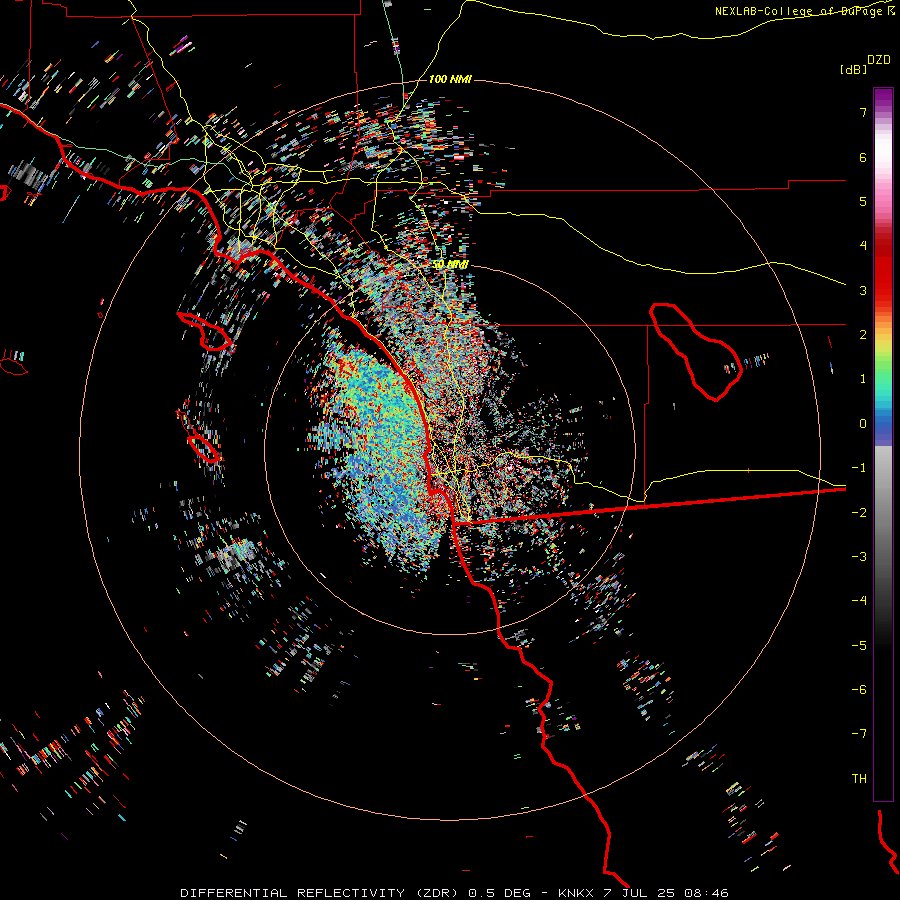The height and width of the screenshot is (900, 900).
Task: Click the 100 NMI range ring label
Action: (451, 79)
